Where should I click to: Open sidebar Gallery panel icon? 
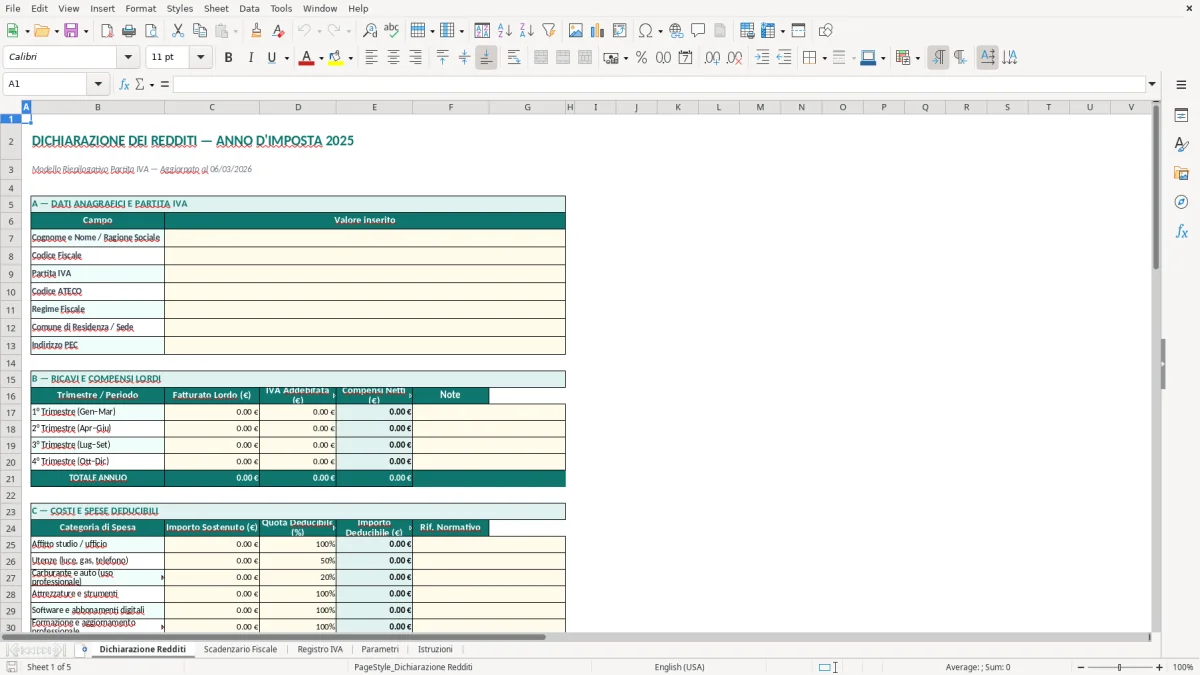tap(1181, 174)
